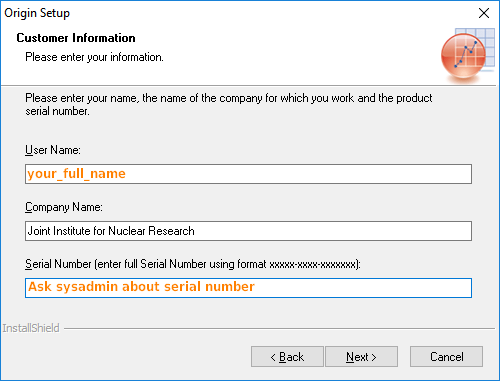This screenshot has height=381, width=500.
Task: Click the User Name input field
Action: coord(248,174)
